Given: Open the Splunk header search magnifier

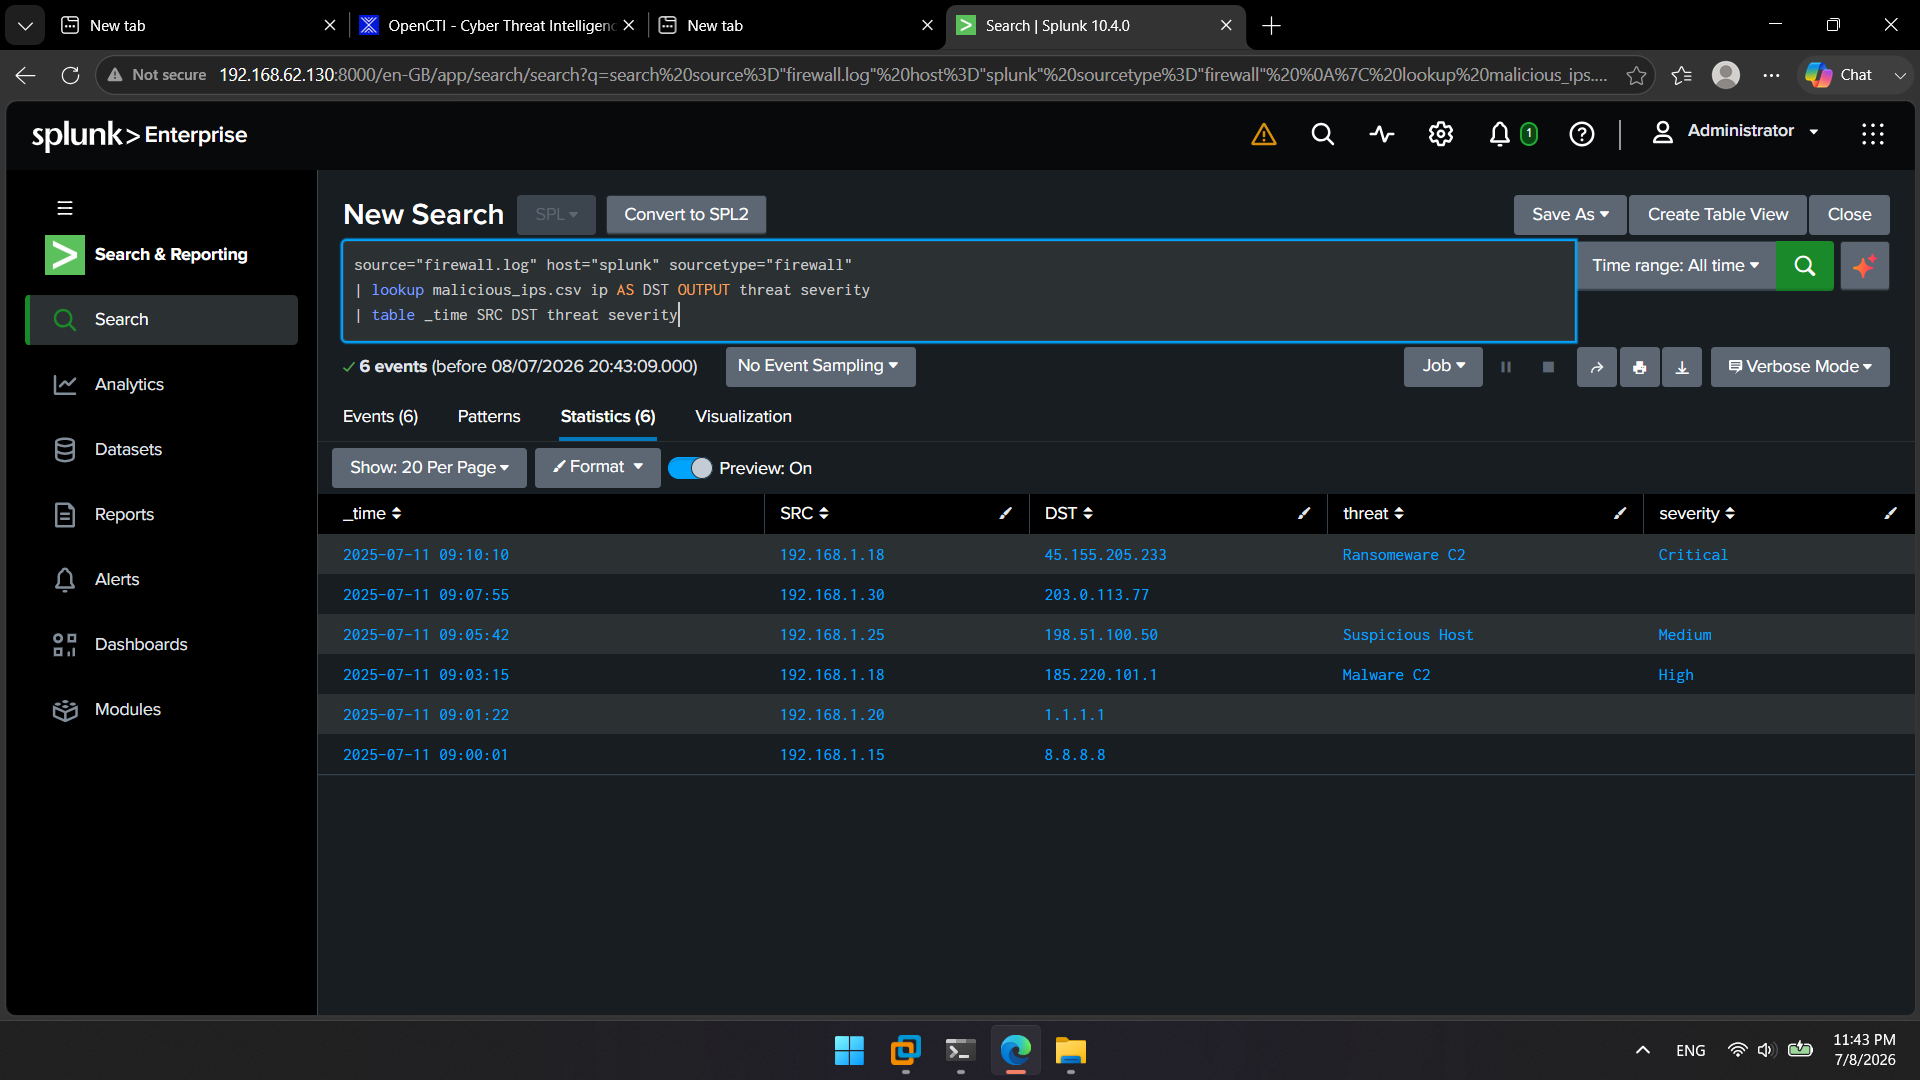Looking at the screenshot, I should point(1322,134).
